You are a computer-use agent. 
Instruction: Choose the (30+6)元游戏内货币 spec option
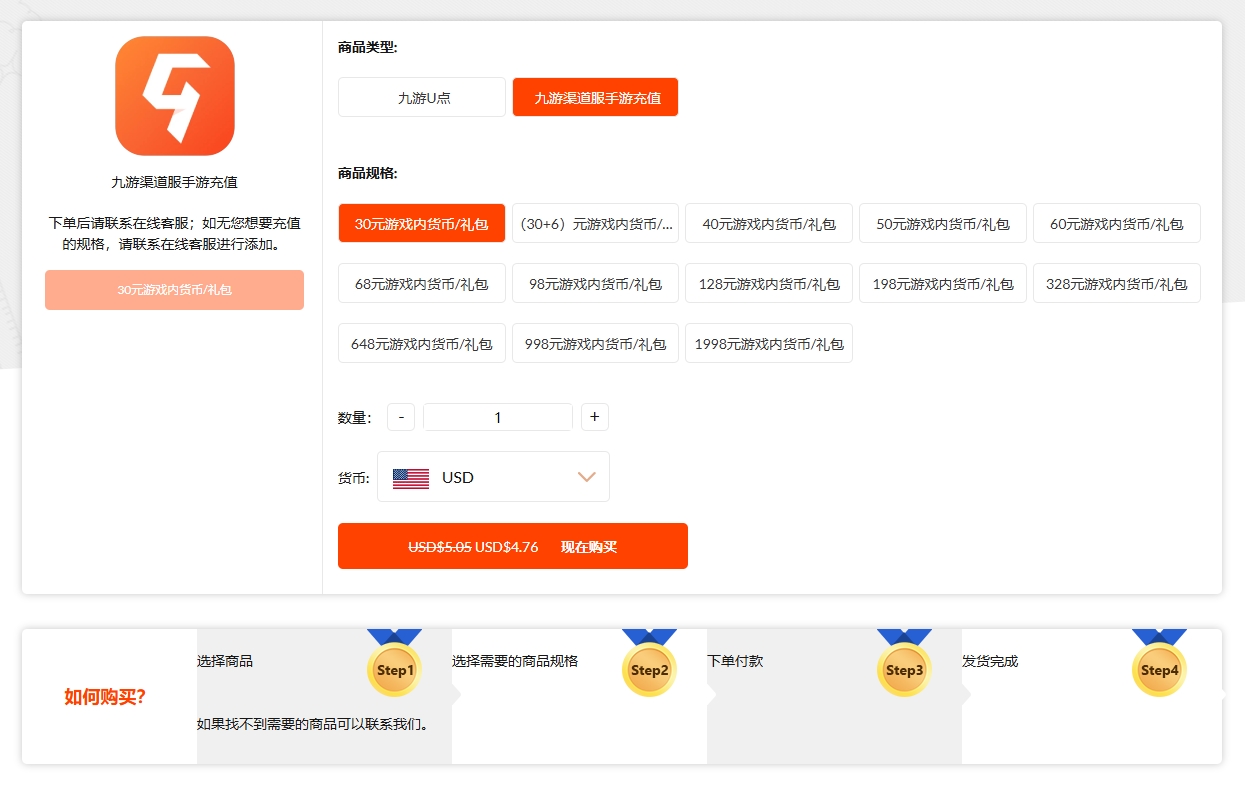(596, 223)
